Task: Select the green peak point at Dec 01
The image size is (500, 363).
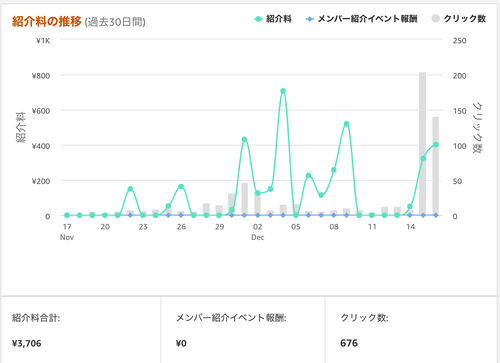Action: click(x=244, y=140)
